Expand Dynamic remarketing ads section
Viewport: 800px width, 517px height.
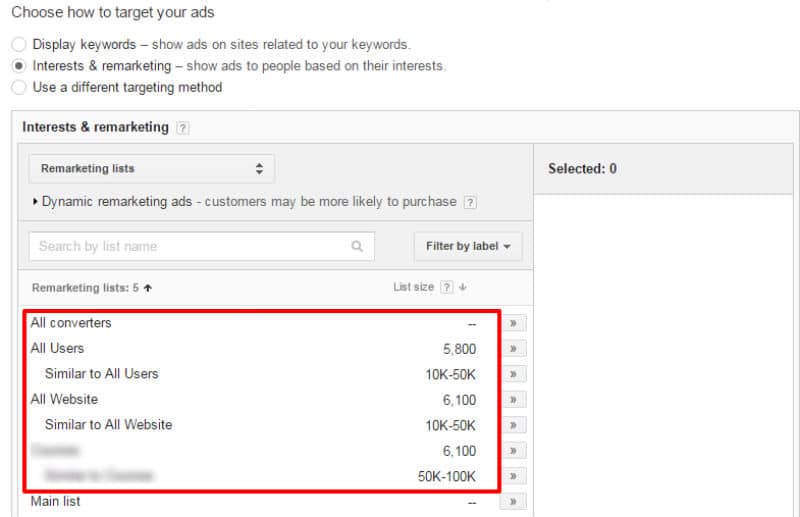pos(35,202)
